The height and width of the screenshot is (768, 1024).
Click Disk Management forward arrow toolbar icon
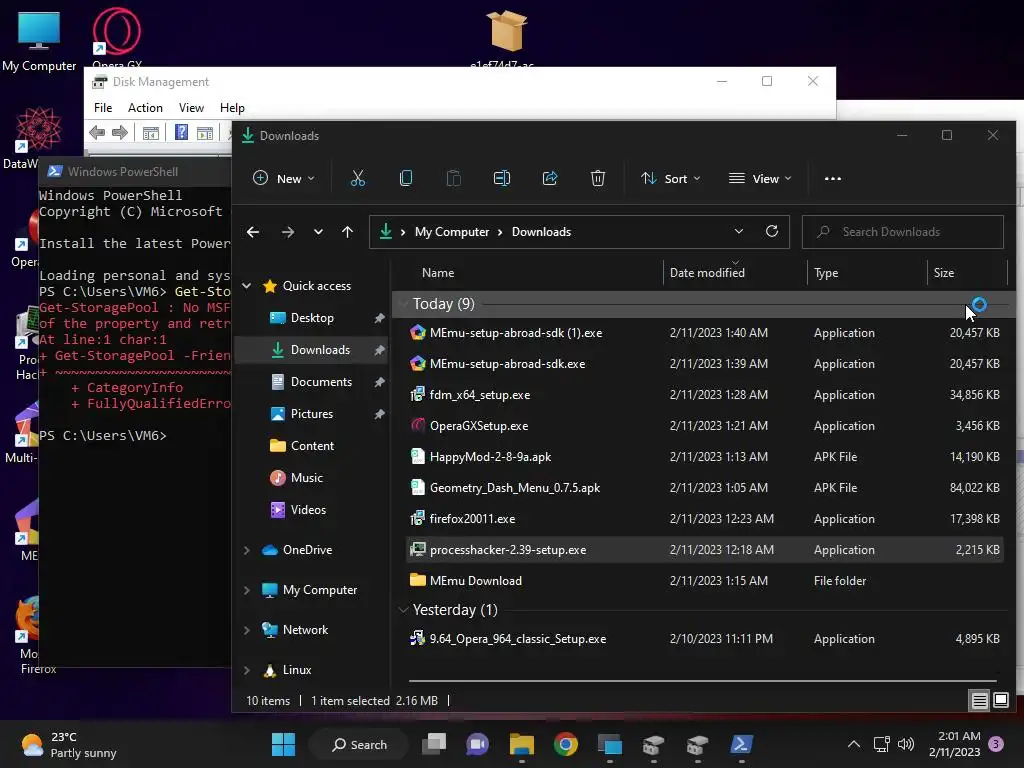pyautogui.click(x=120, y=133)
